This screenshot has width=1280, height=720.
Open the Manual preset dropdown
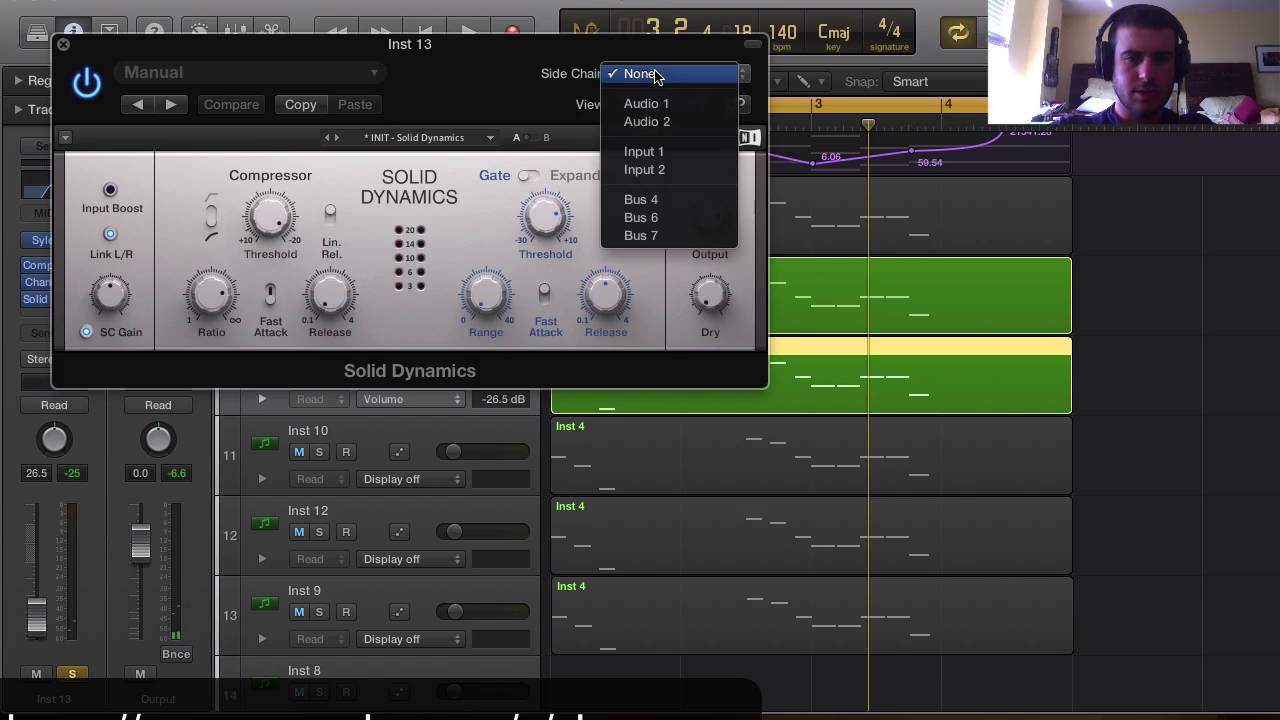(x=250, y=72)
